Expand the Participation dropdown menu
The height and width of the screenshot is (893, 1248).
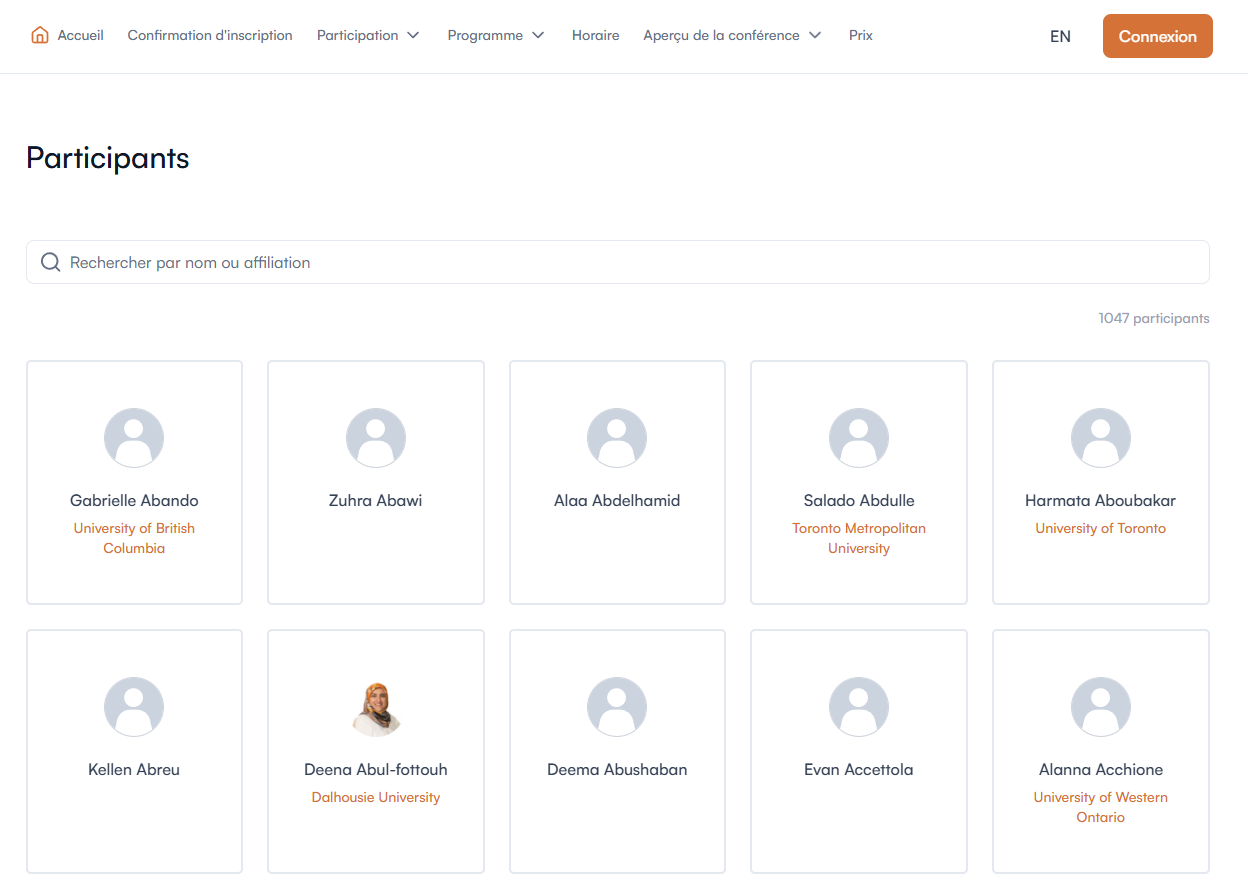click(368, 35)
